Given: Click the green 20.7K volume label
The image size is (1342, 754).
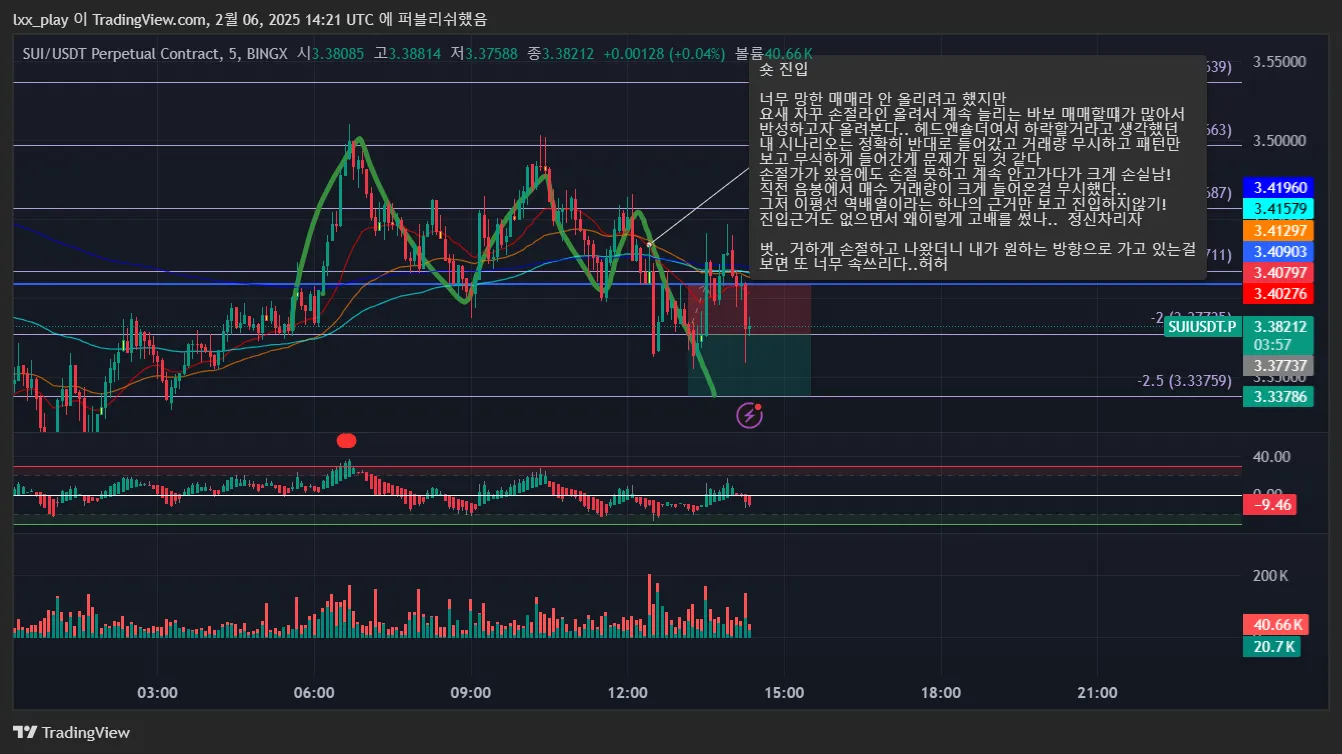Looking at the screenshot, I should 1271,647.
